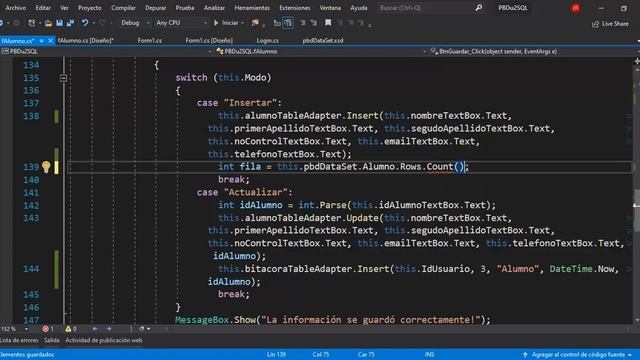This screenshot has height=360, width=640.
Task: Click the Undo arrow icon
Action: 84,23
